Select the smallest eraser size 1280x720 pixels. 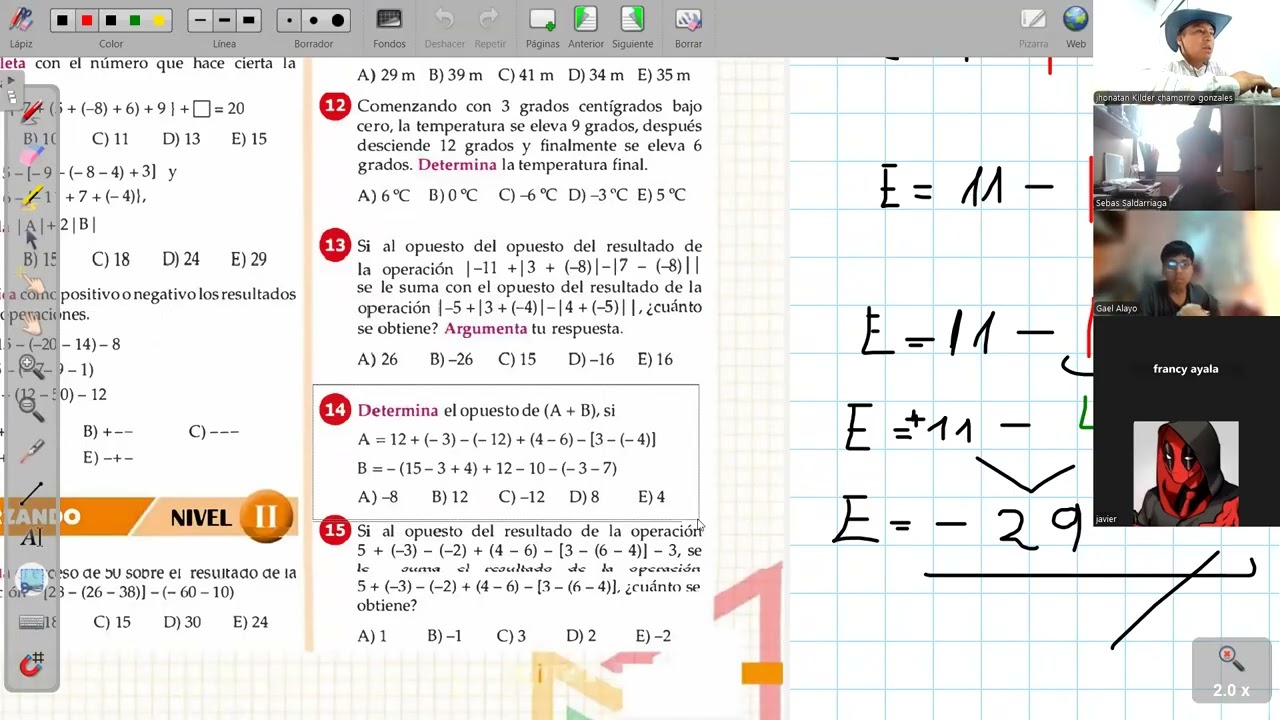(x=289, y=20)
